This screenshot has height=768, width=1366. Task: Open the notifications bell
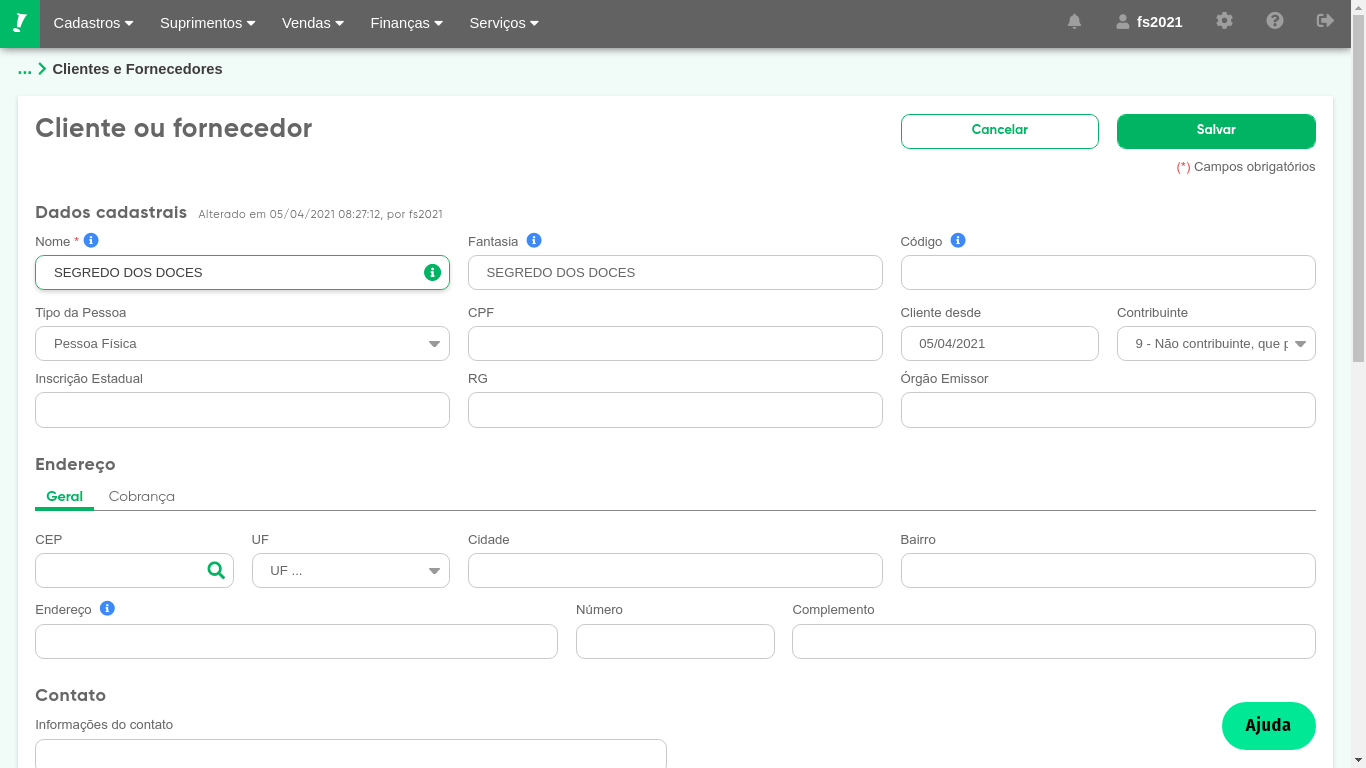point(1074,21)
